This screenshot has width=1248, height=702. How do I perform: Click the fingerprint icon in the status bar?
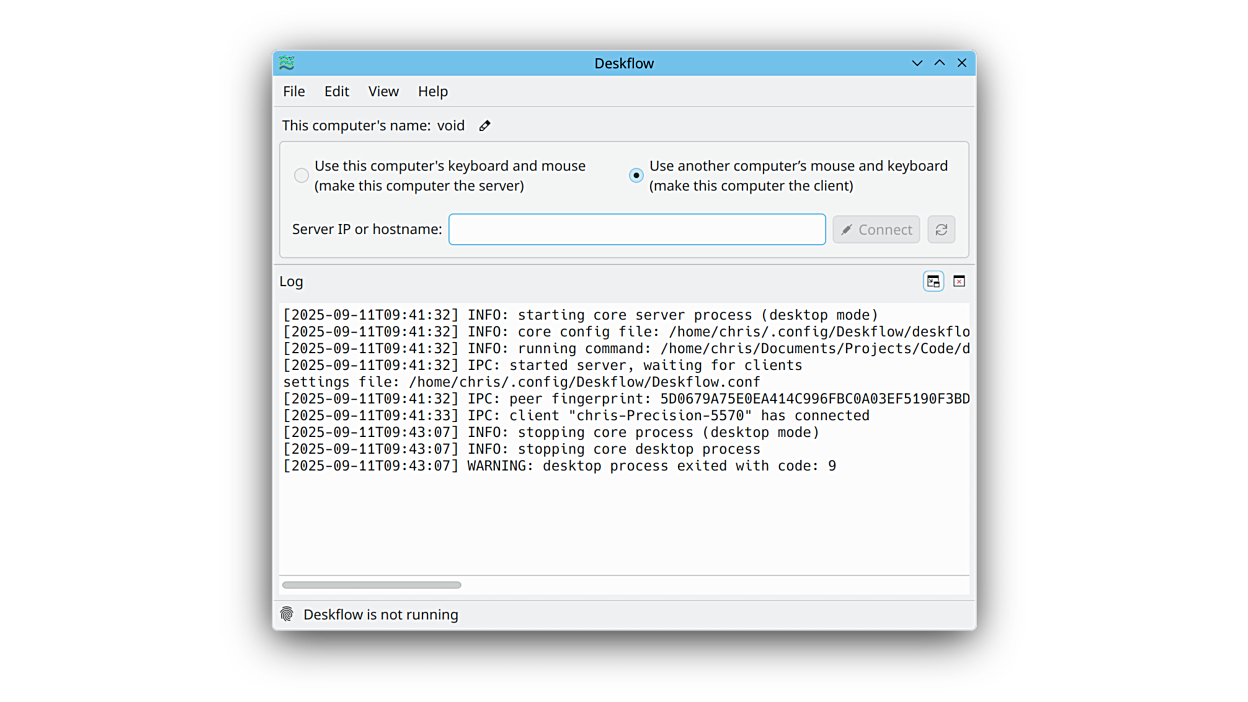pyautogui.click(x=287, y=615)
